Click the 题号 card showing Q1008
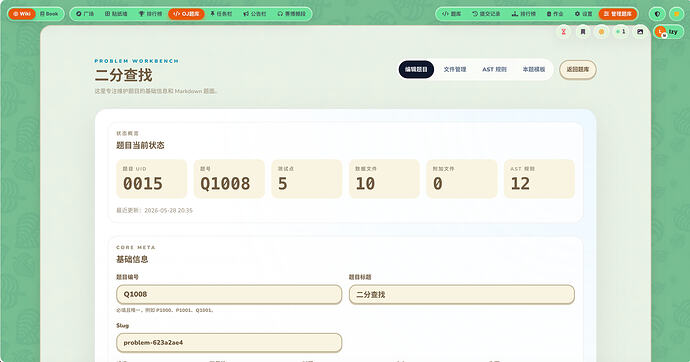The width and height of the screenshot is (690, 362). [x=229, y=179]
